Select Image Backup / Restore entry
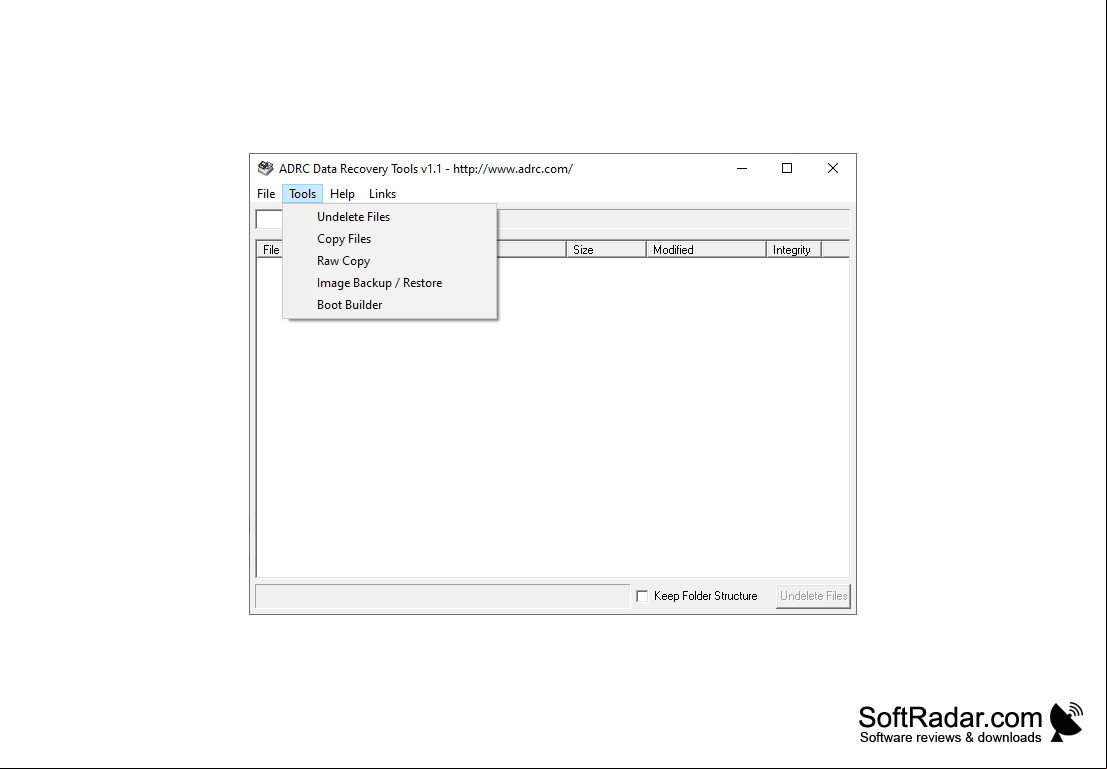This screenshot has height=769, width=1107. click(390, 282)
